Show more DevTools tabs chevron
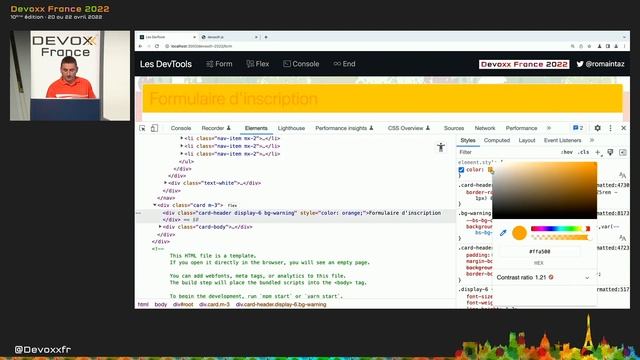 (x=549, y=128)
